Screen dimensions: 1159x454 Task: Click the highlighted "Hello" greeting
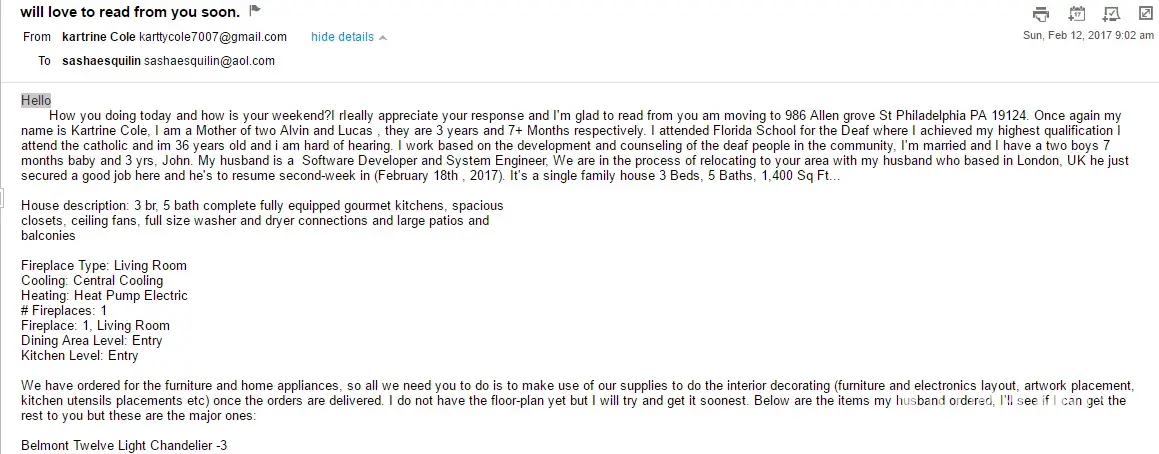[36, 100]
